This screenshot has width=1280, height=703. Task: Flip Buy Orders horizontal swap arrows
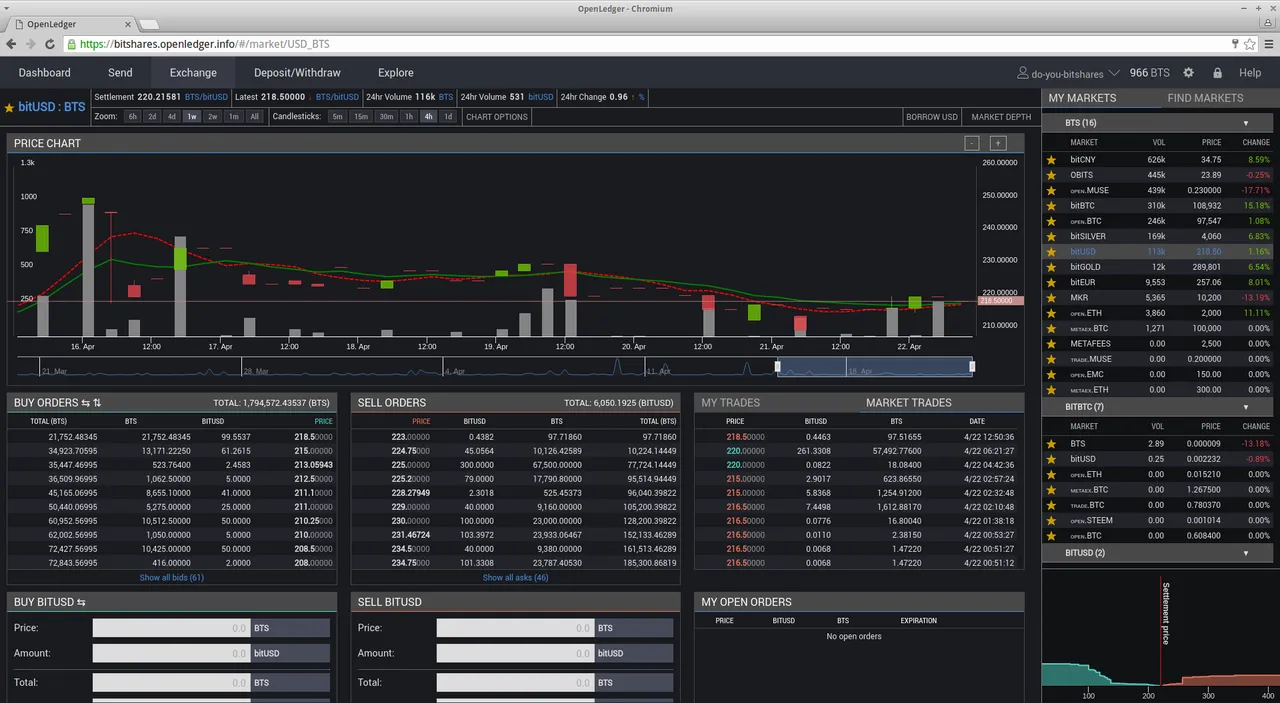[x=86, y=403]
